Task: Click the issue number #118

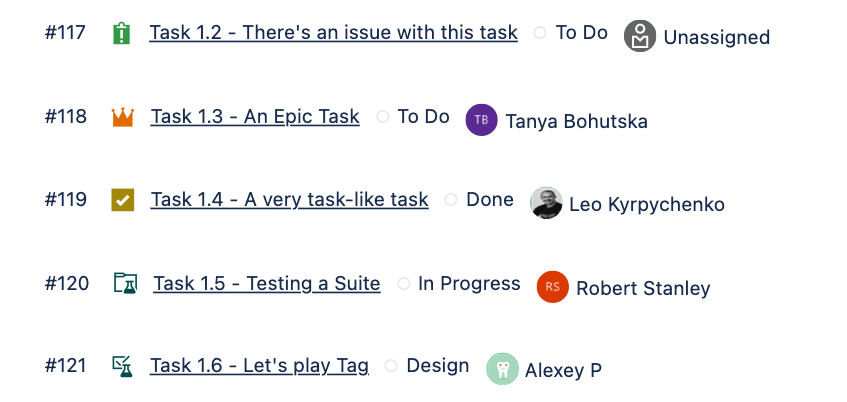Action: coord(66,117)
